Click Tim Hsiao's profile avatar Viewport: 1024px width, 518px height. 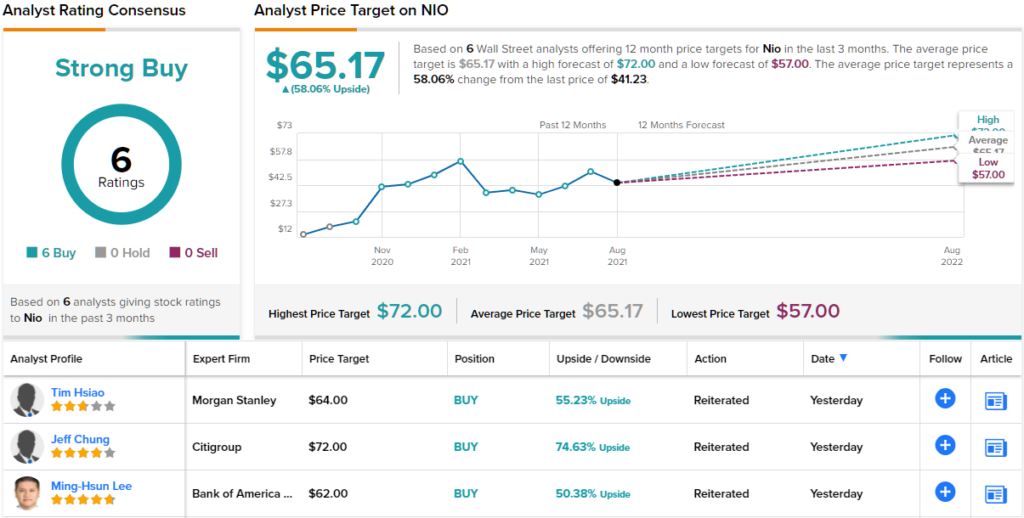[x=26, y=400]
